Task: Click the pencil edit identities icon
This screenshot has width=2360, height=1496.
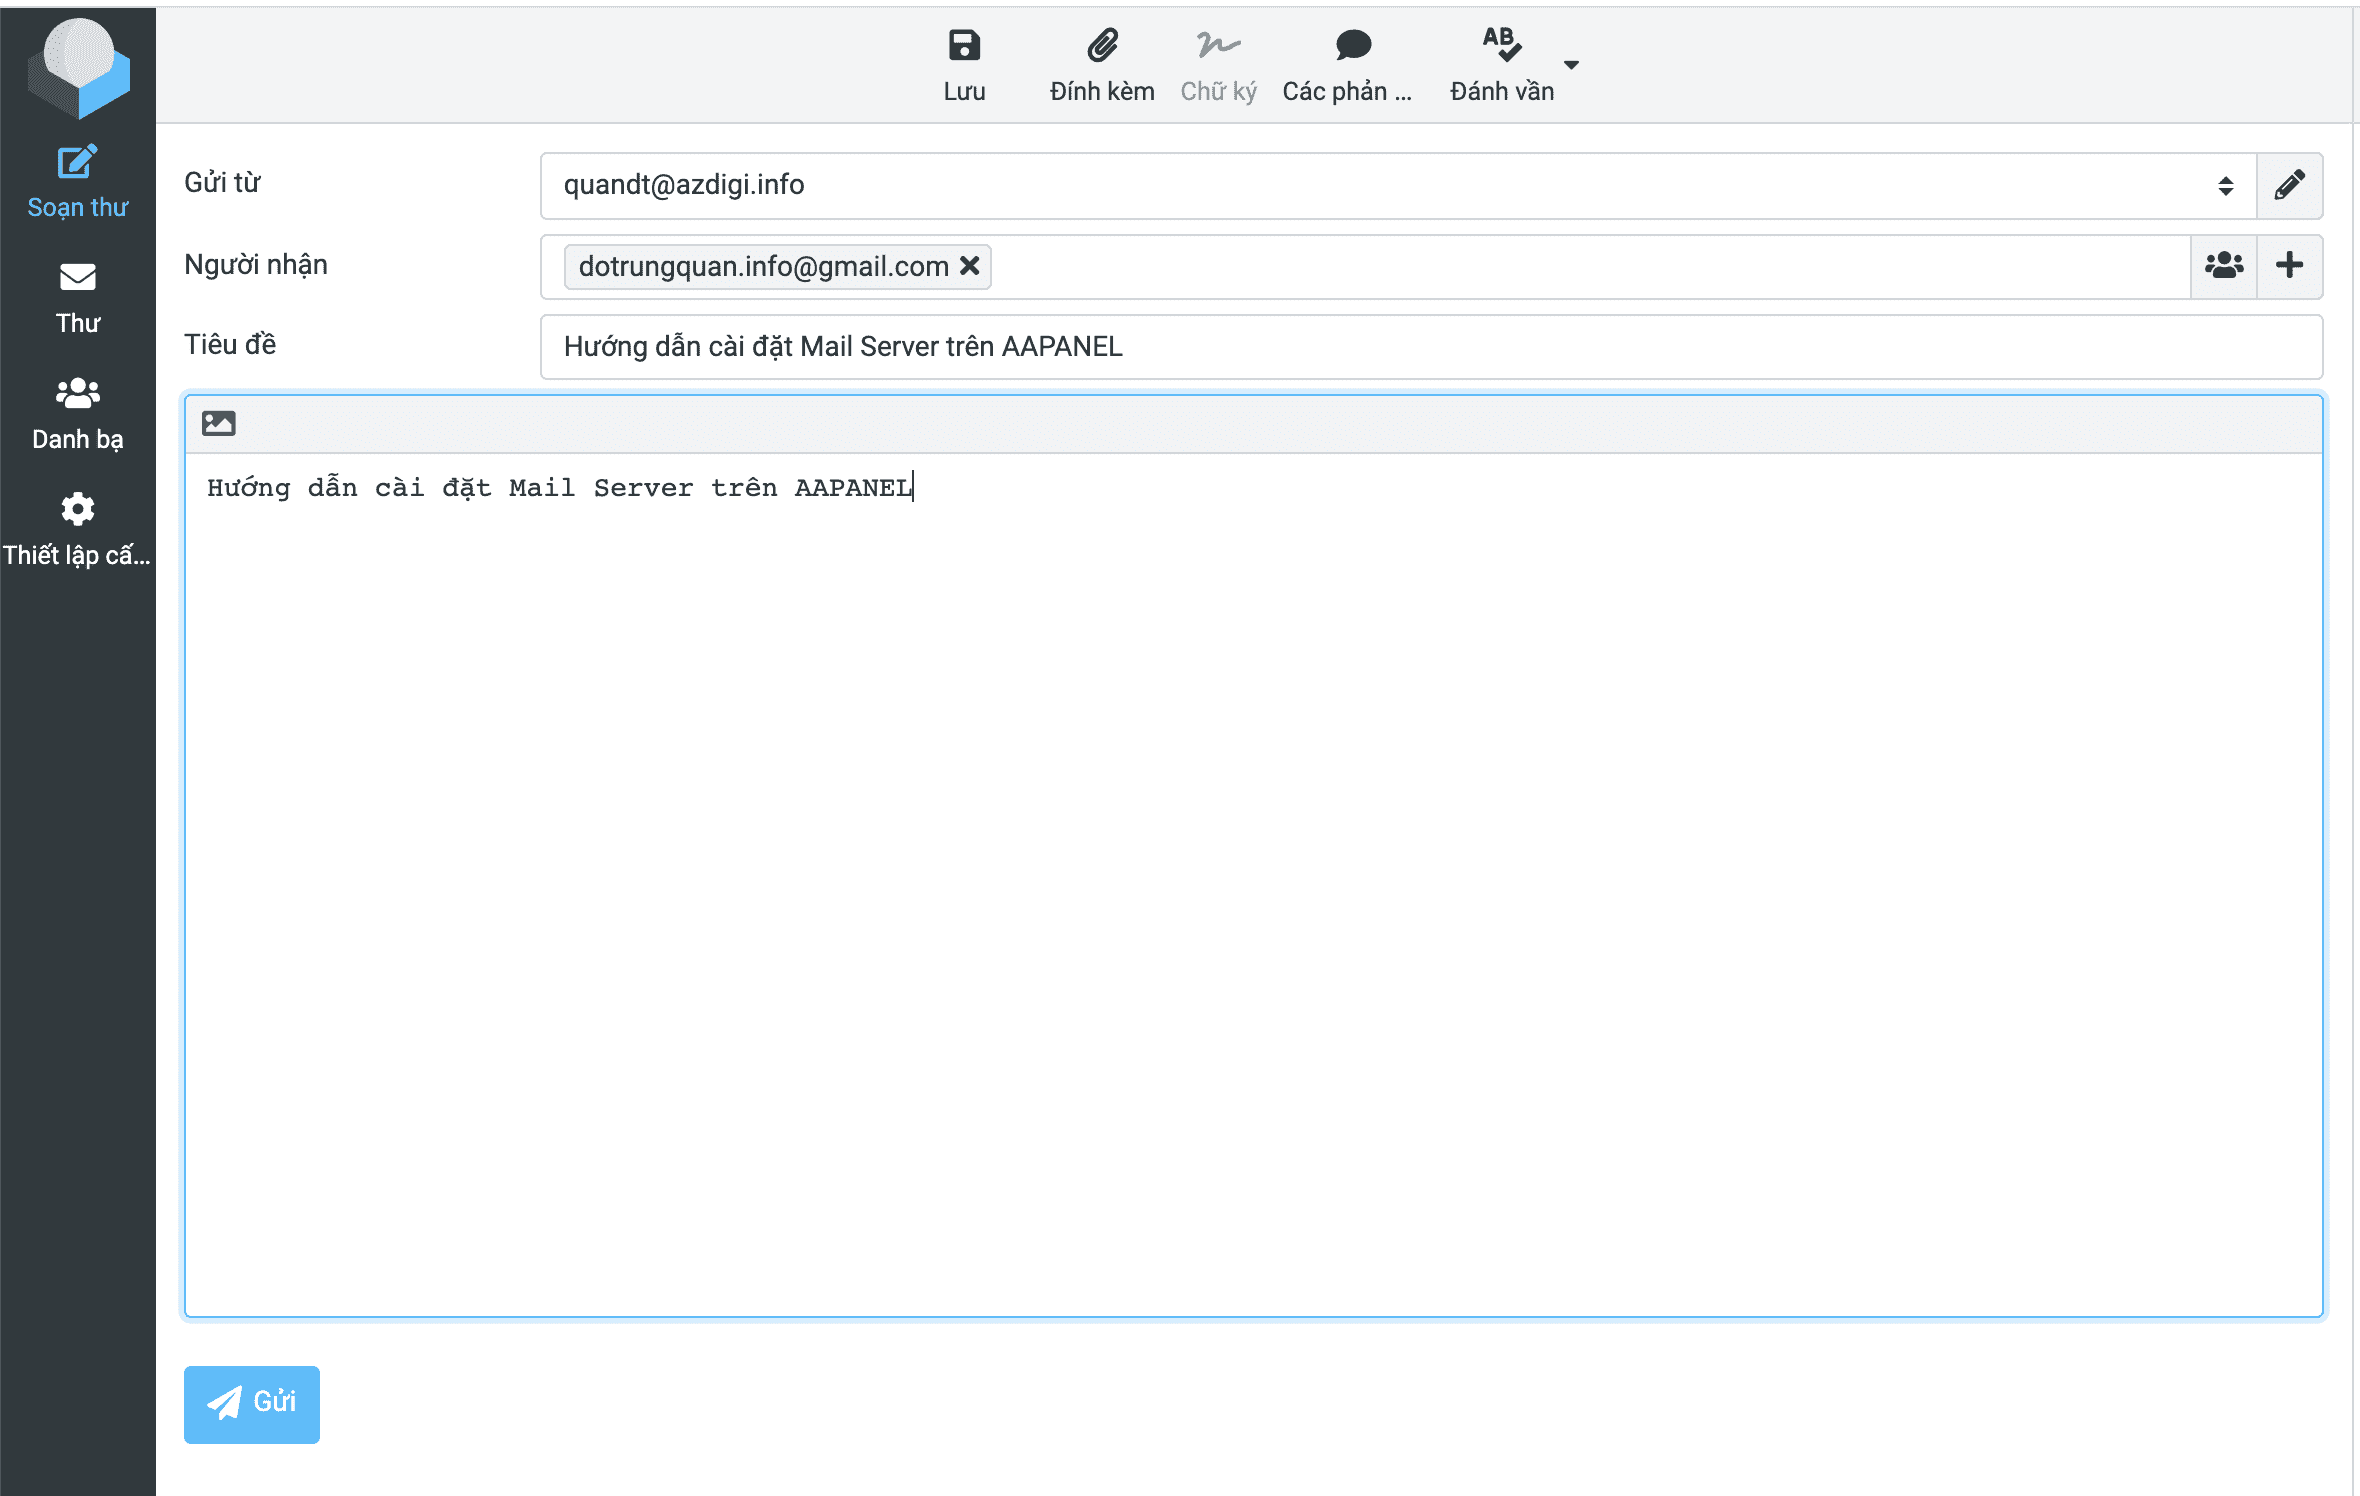Action: click(x=2289, y=186)
